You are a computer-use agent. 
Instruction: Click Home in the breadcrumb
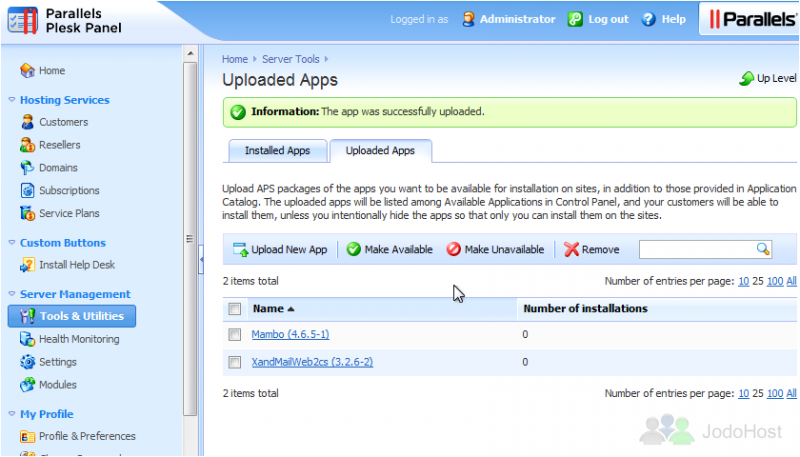(x=235, y=59)
